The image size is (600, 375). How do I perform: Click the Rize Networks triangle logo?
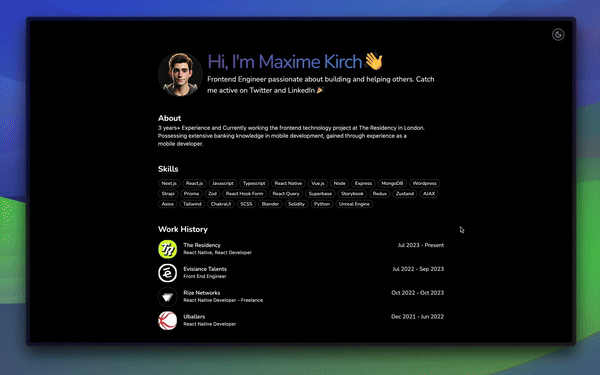click(x=168, y=297)
